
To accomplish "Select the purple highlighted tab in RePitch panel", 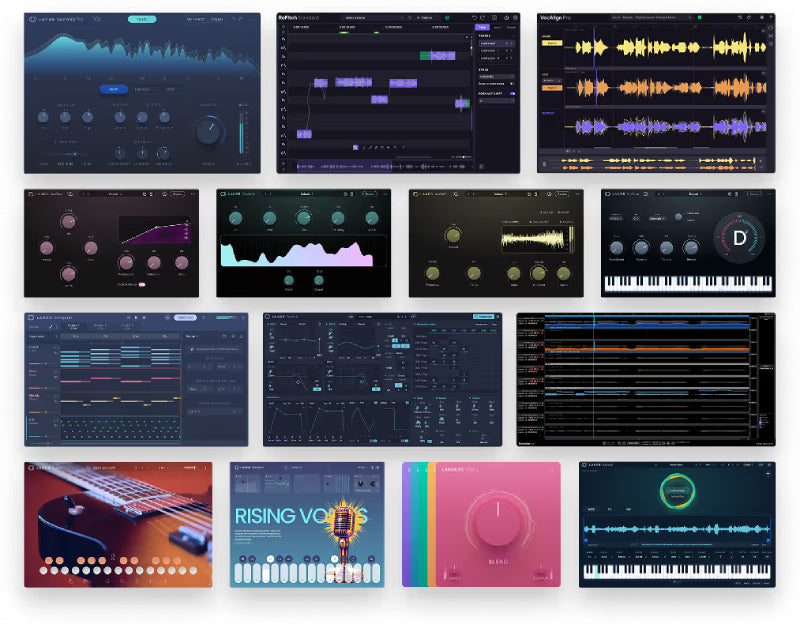I will click(x=482, y=28).
